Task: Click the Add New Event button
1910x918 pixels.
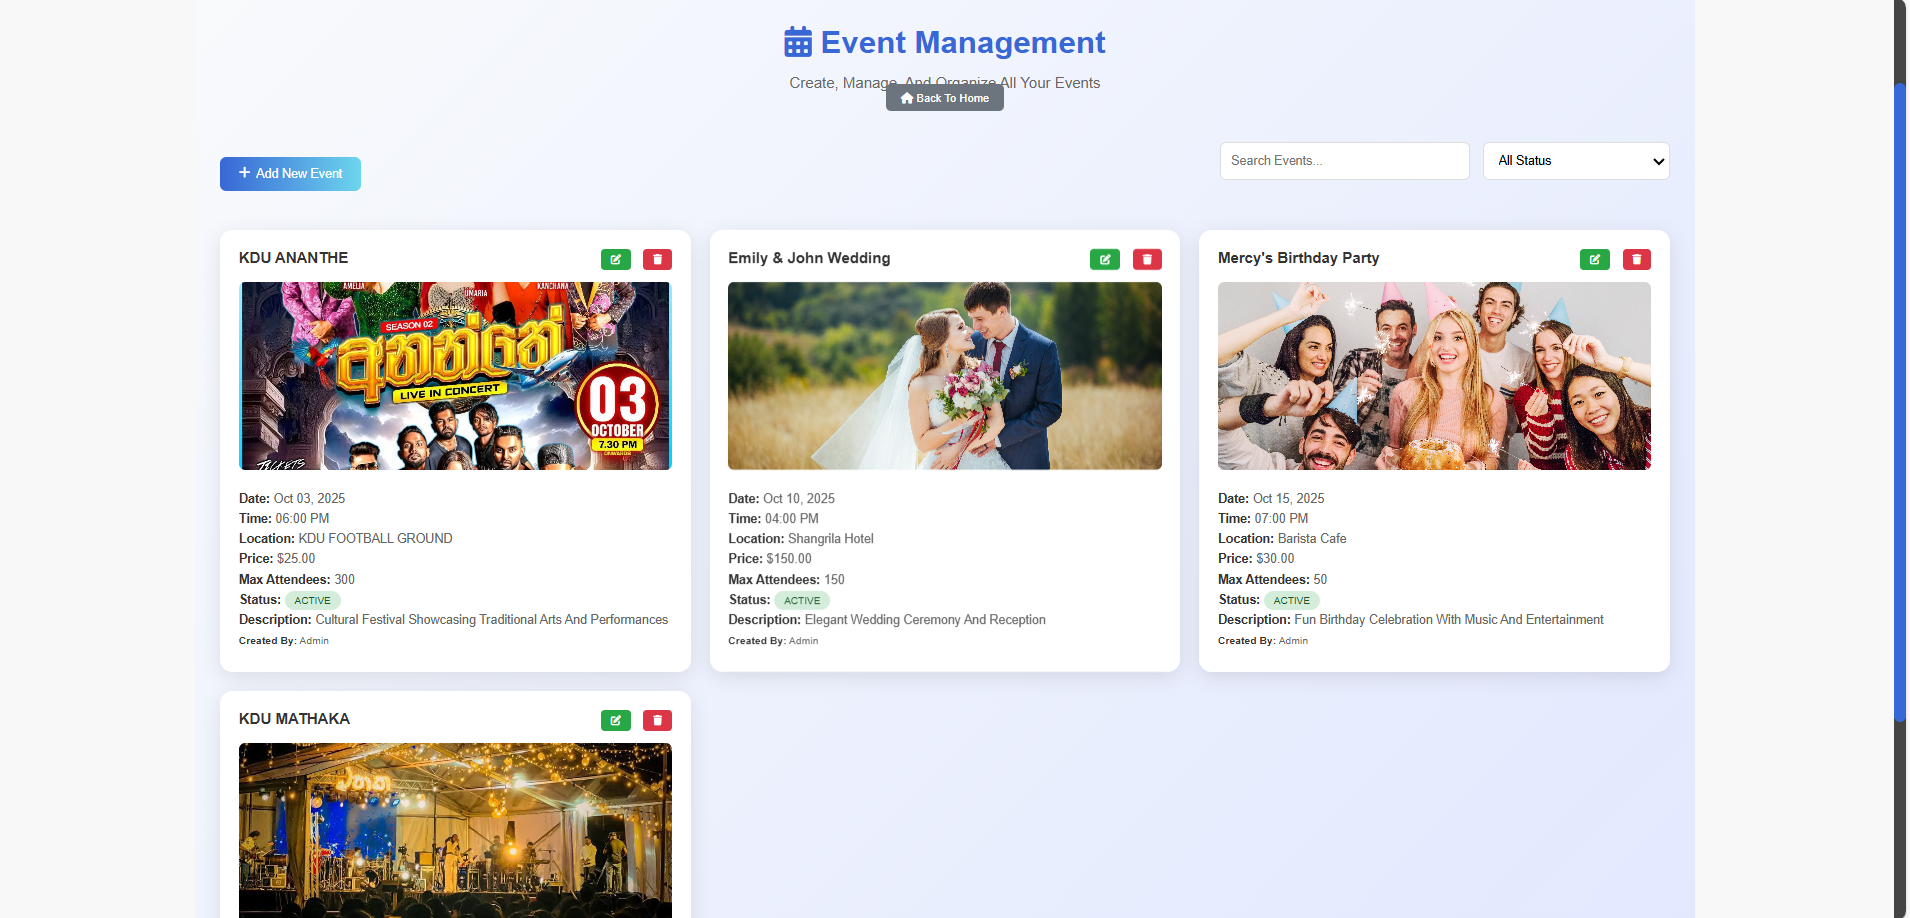Action: (x=290, y=173)
